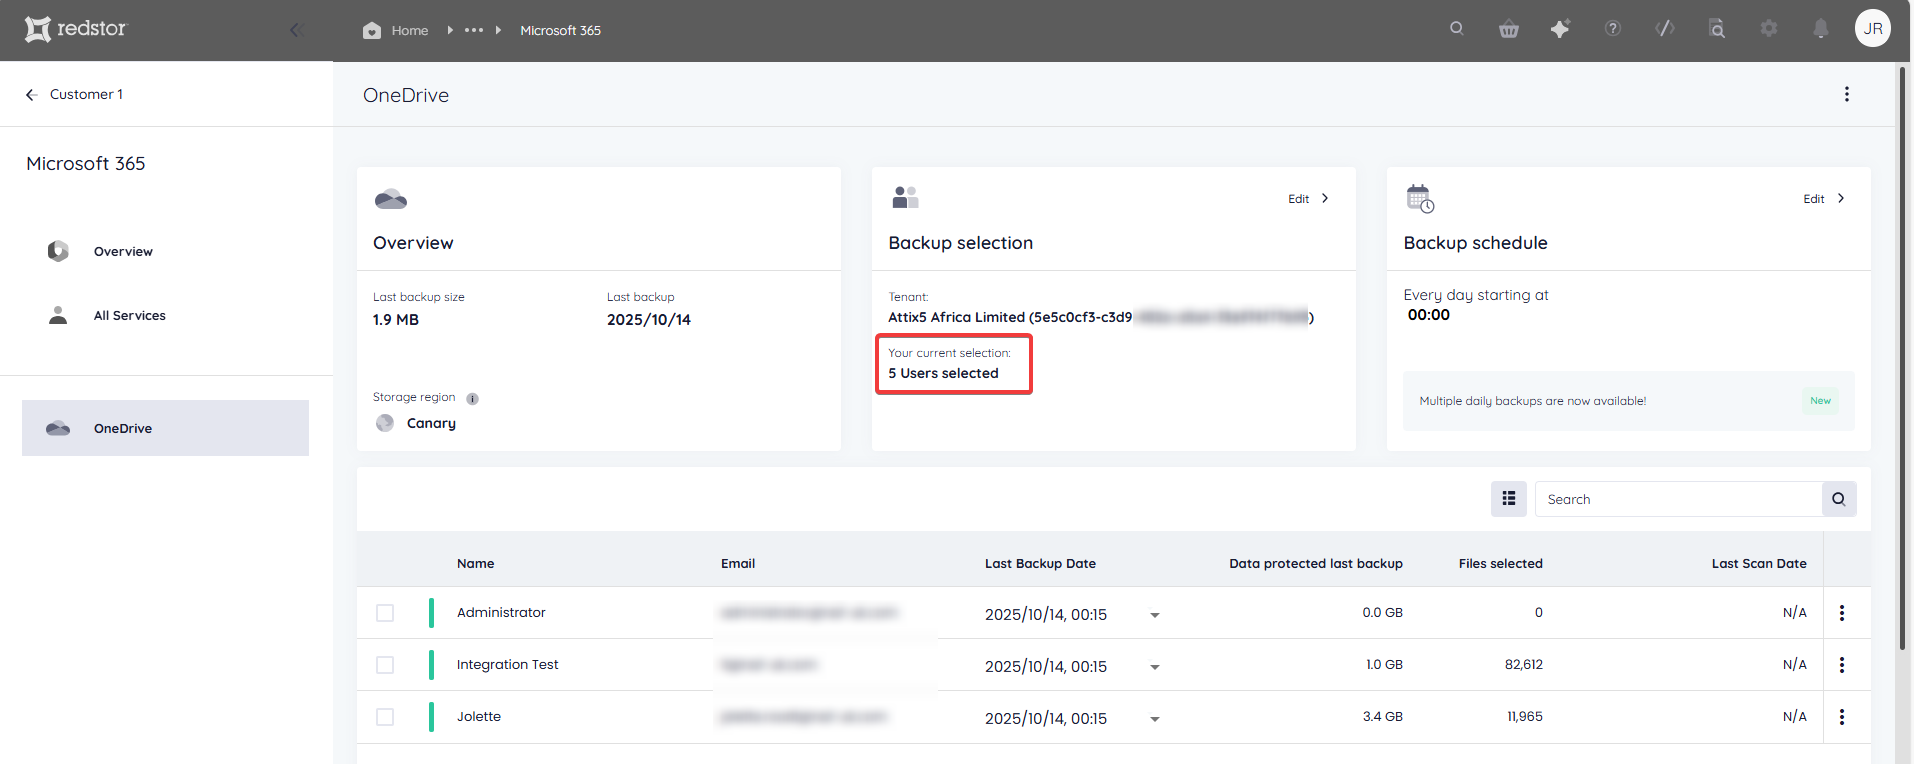Click the Overview cloud icon in card
The image size is (1914, 764).
click(x=391, y=199)
